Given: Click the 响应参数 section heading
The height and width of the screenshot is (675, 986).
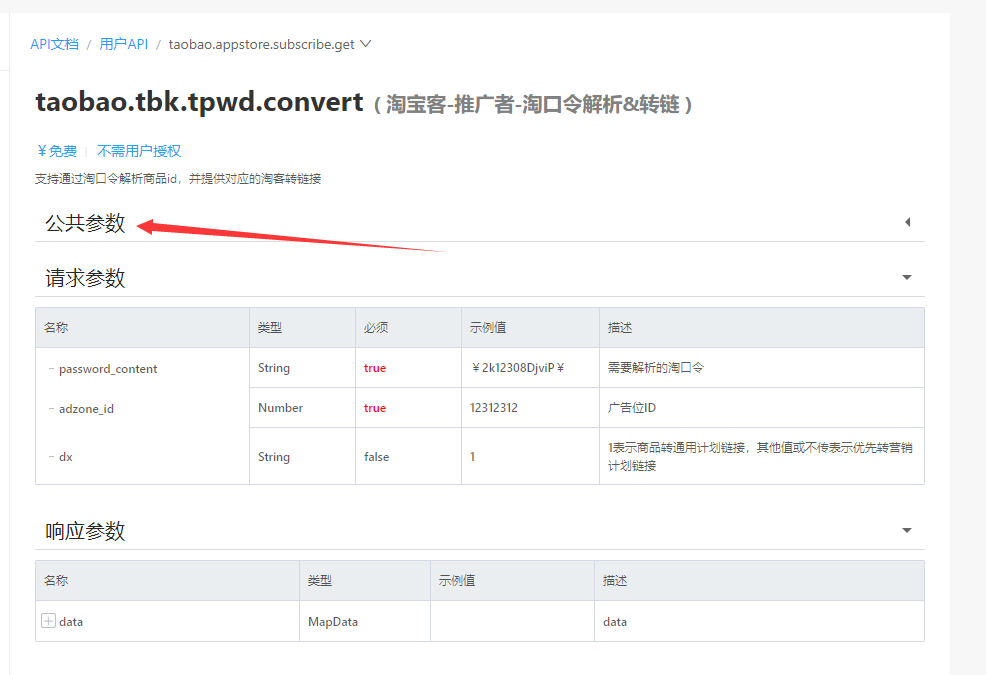Looking at the screenshot, I should pyautogui.click(x=85, y=532).
